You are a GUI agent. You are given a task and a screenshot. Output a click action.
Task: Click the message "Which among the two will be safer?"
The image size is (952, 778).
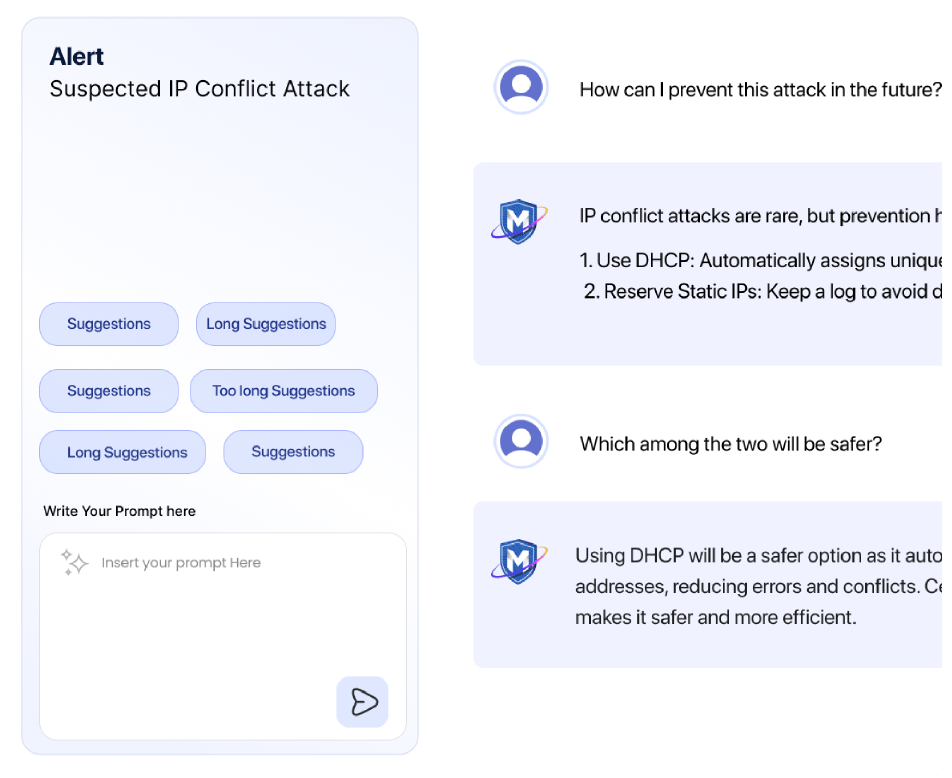(x=730, y=444)
